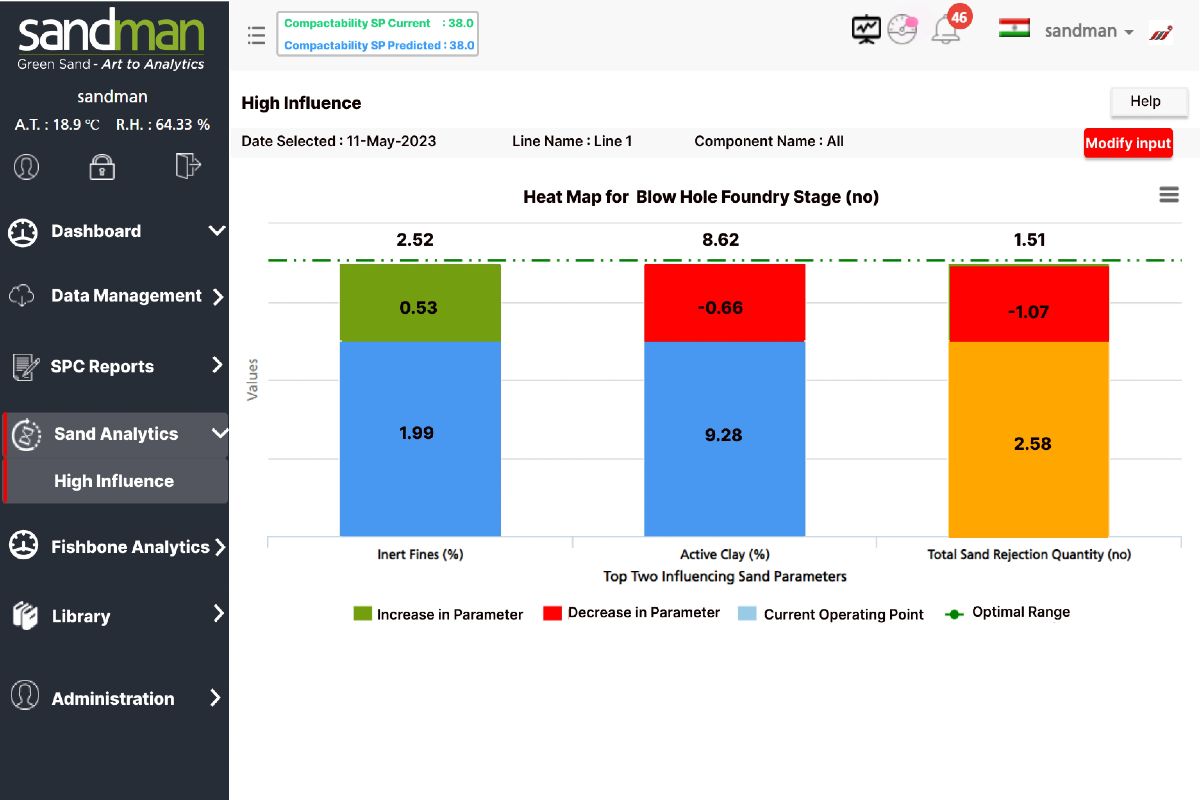This screenshot has width=1200, height=800.
Task: Click the user profile icon in sidebar
Action: coord(27,166)
